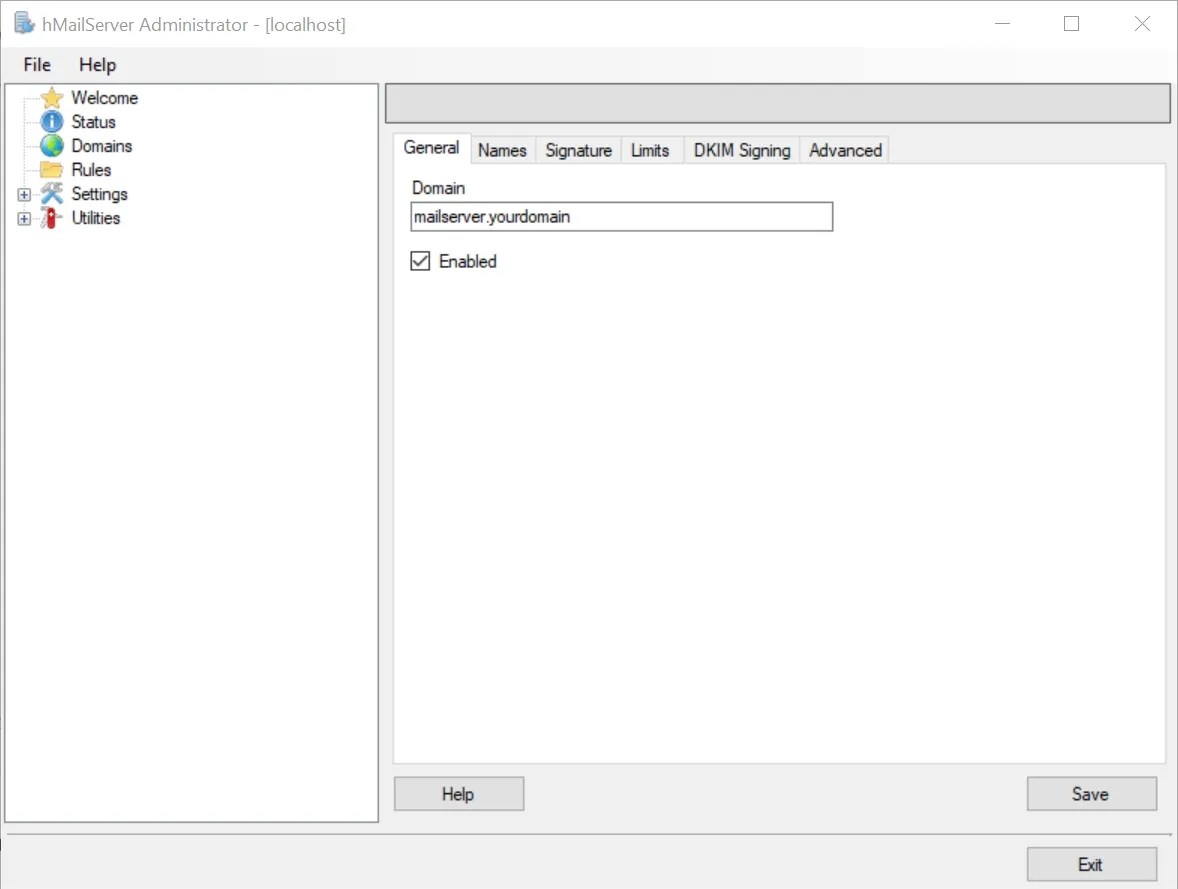Image resolution: width=1178 pixels, height=889 pixels.
Task: Switch to the Signature tab
Action: [x=578, y=150]
